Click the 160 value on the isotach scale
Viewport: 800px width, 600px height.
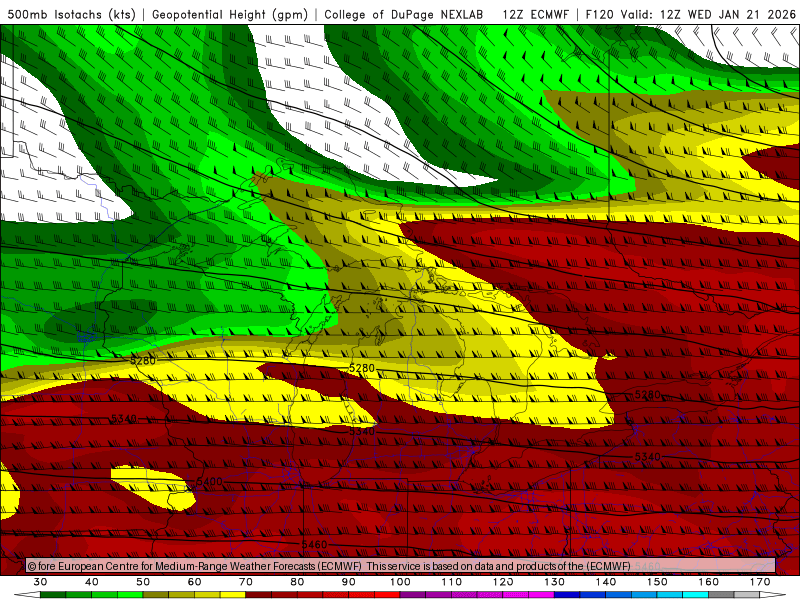pos(709,582)
